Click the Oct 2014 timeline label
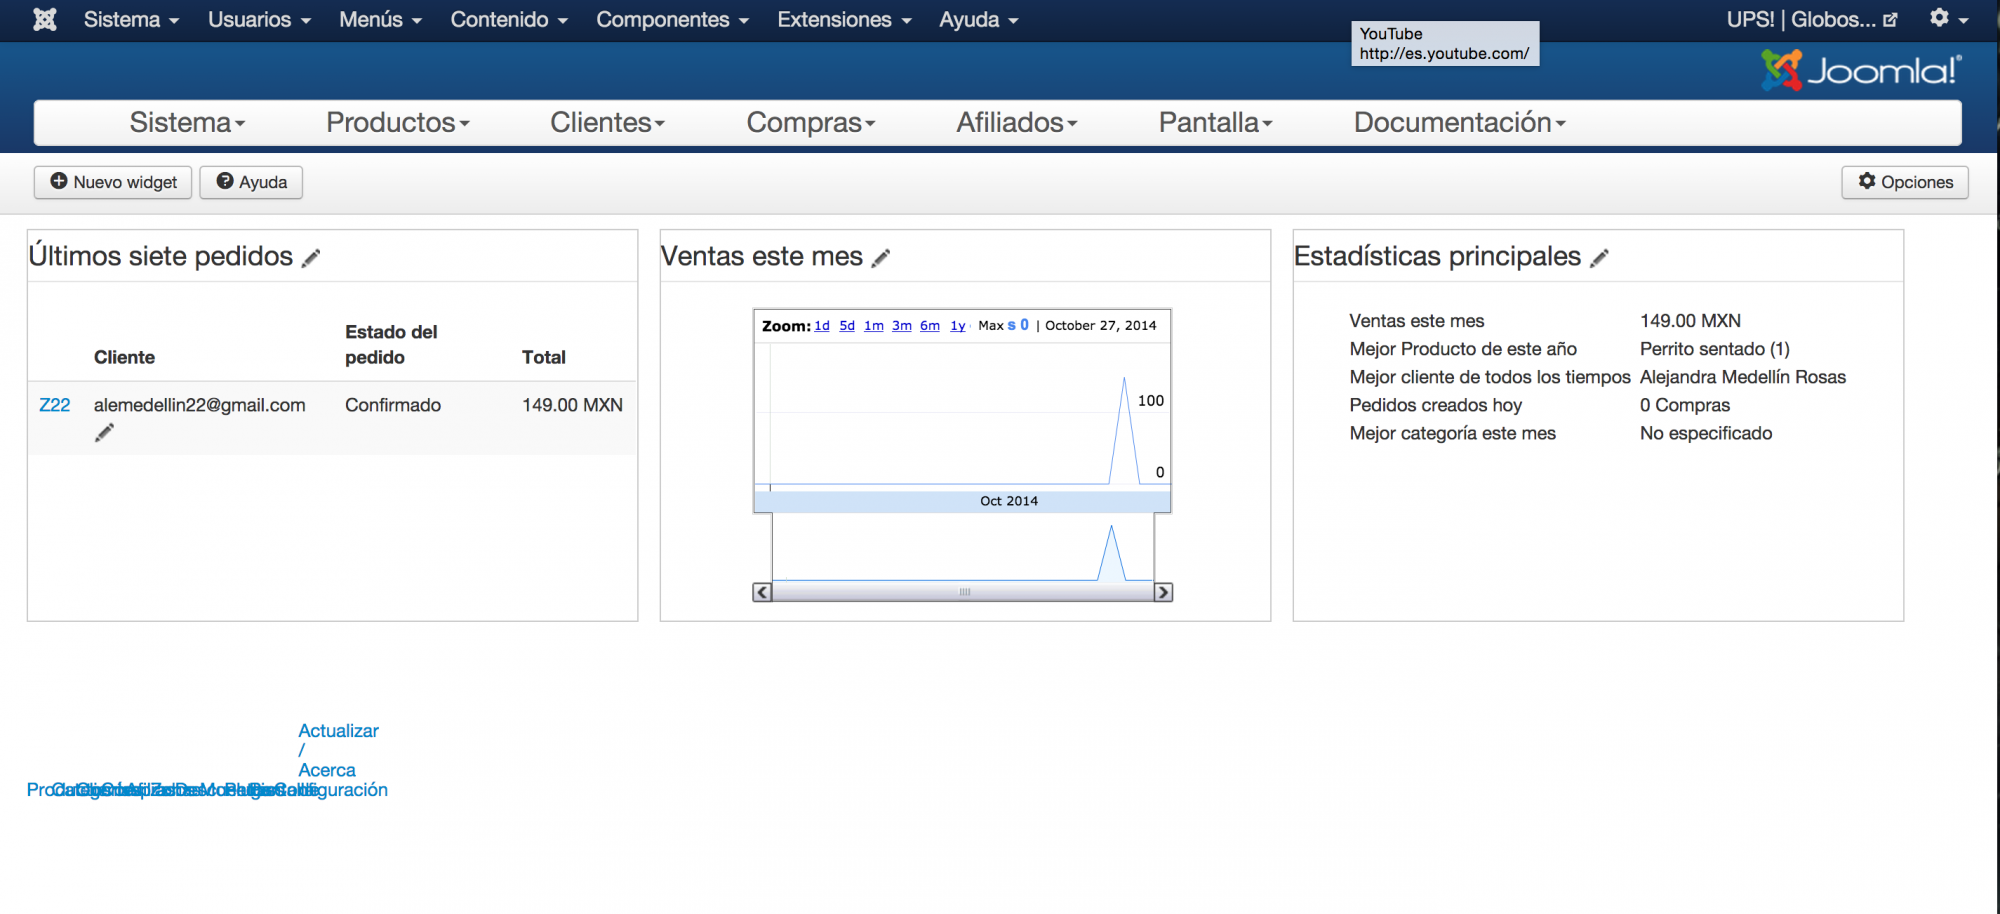Screen dimensions: 2000x914 pyautogui.click(x=1009, y=501)
